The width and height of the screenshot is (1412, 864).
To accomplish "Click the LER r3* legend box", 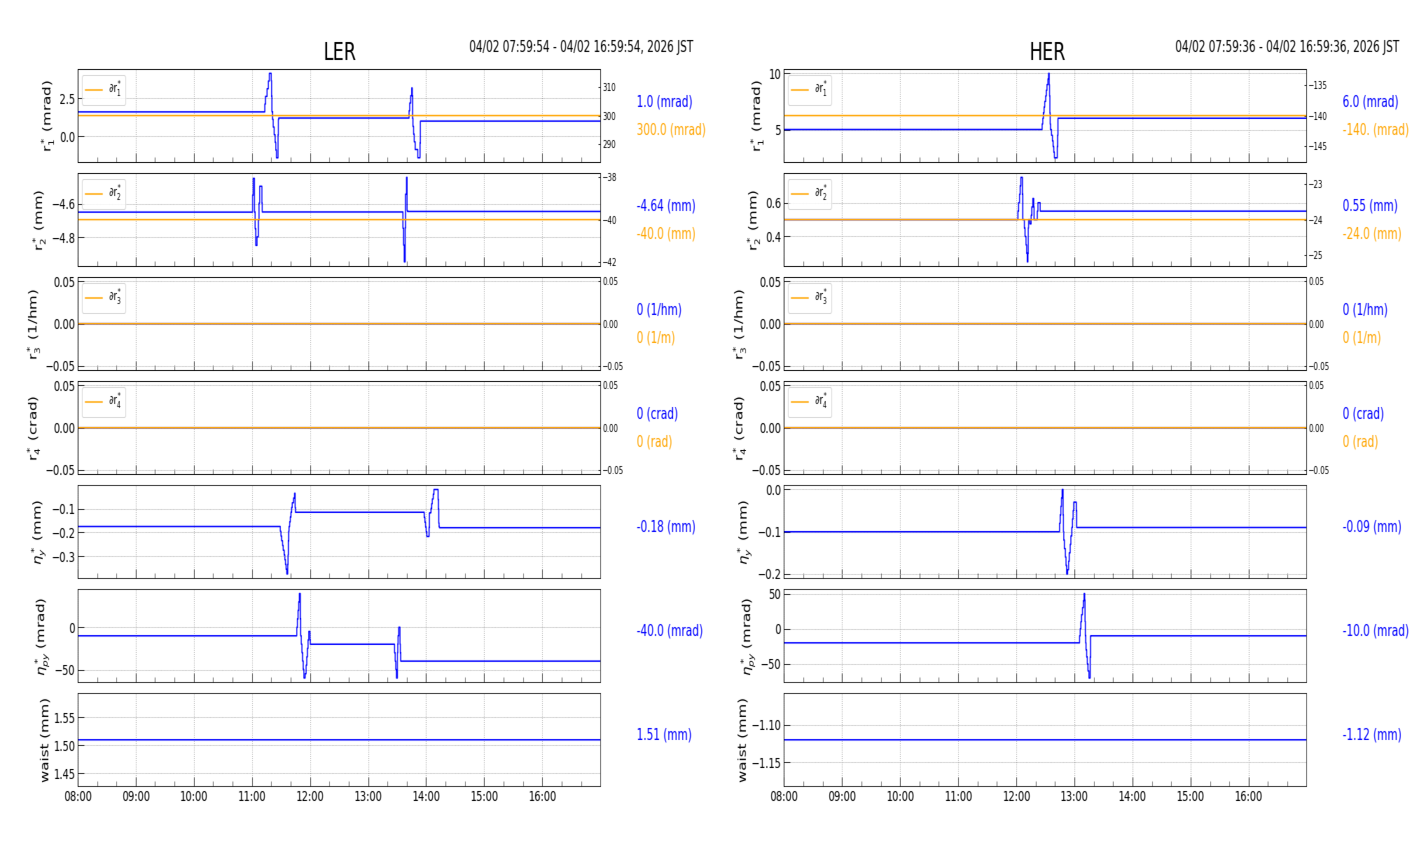I will [x=104, y=297].
